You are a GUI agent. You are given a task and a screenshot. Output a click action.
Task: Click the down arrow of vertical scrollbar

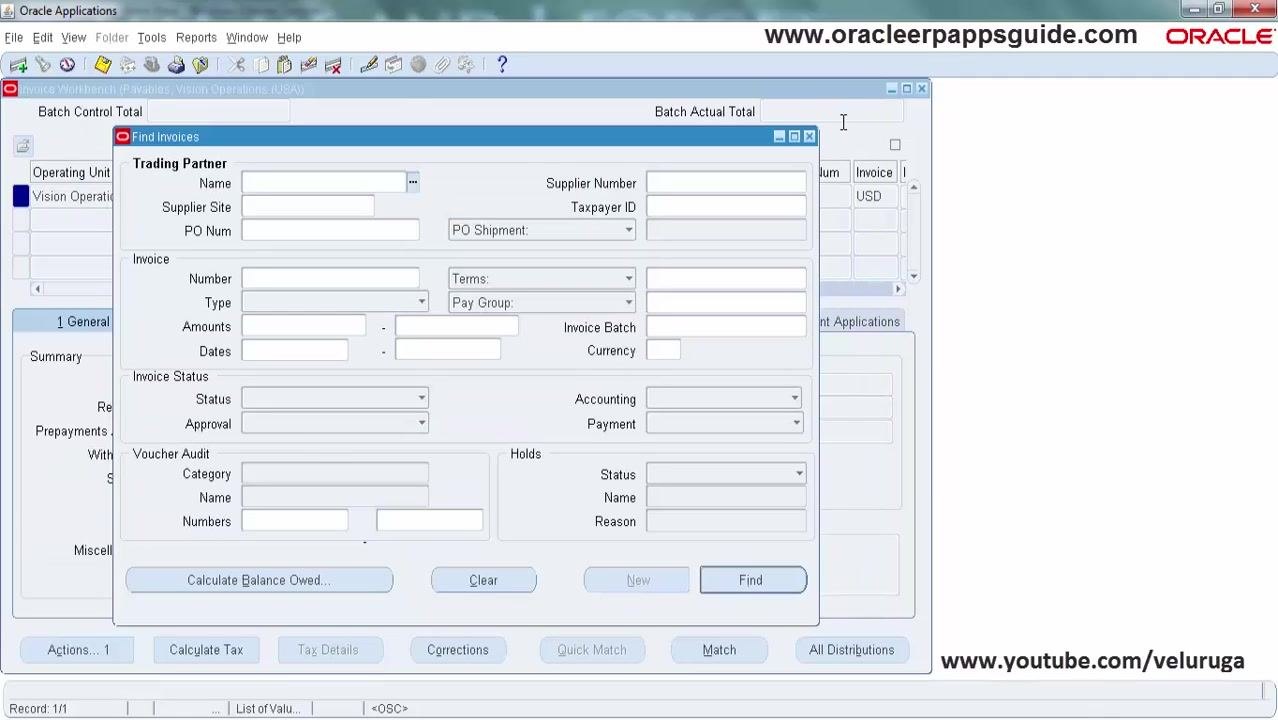coord(913,276)
